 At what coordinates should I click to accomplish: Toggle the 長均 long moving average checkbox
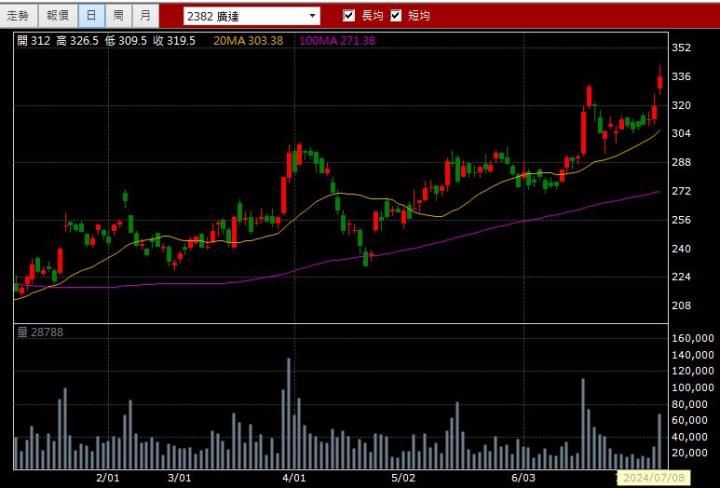click(349, 15)
